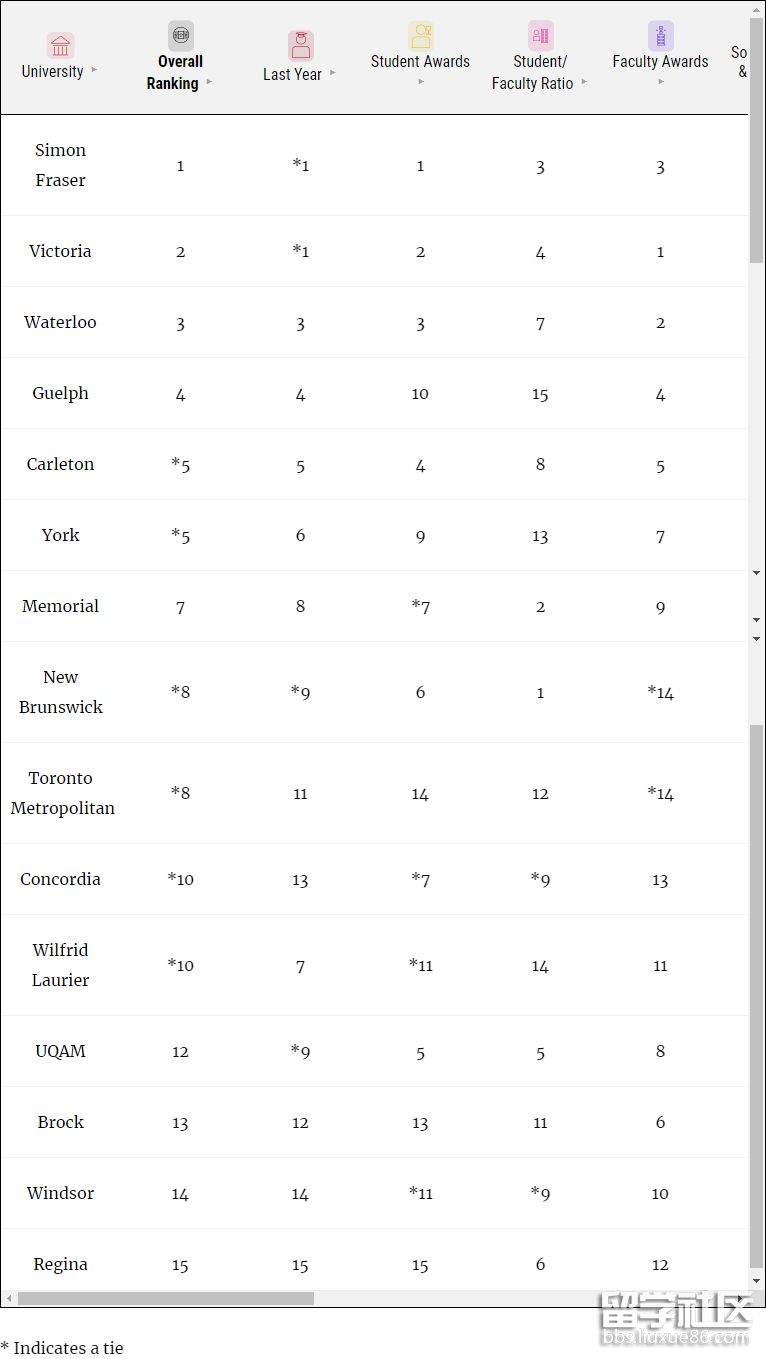Click the lower vertical scrollbar thumb
The height and width of the screenshot is (1359, 766).
pyautogui.click(x=756, y=997)
